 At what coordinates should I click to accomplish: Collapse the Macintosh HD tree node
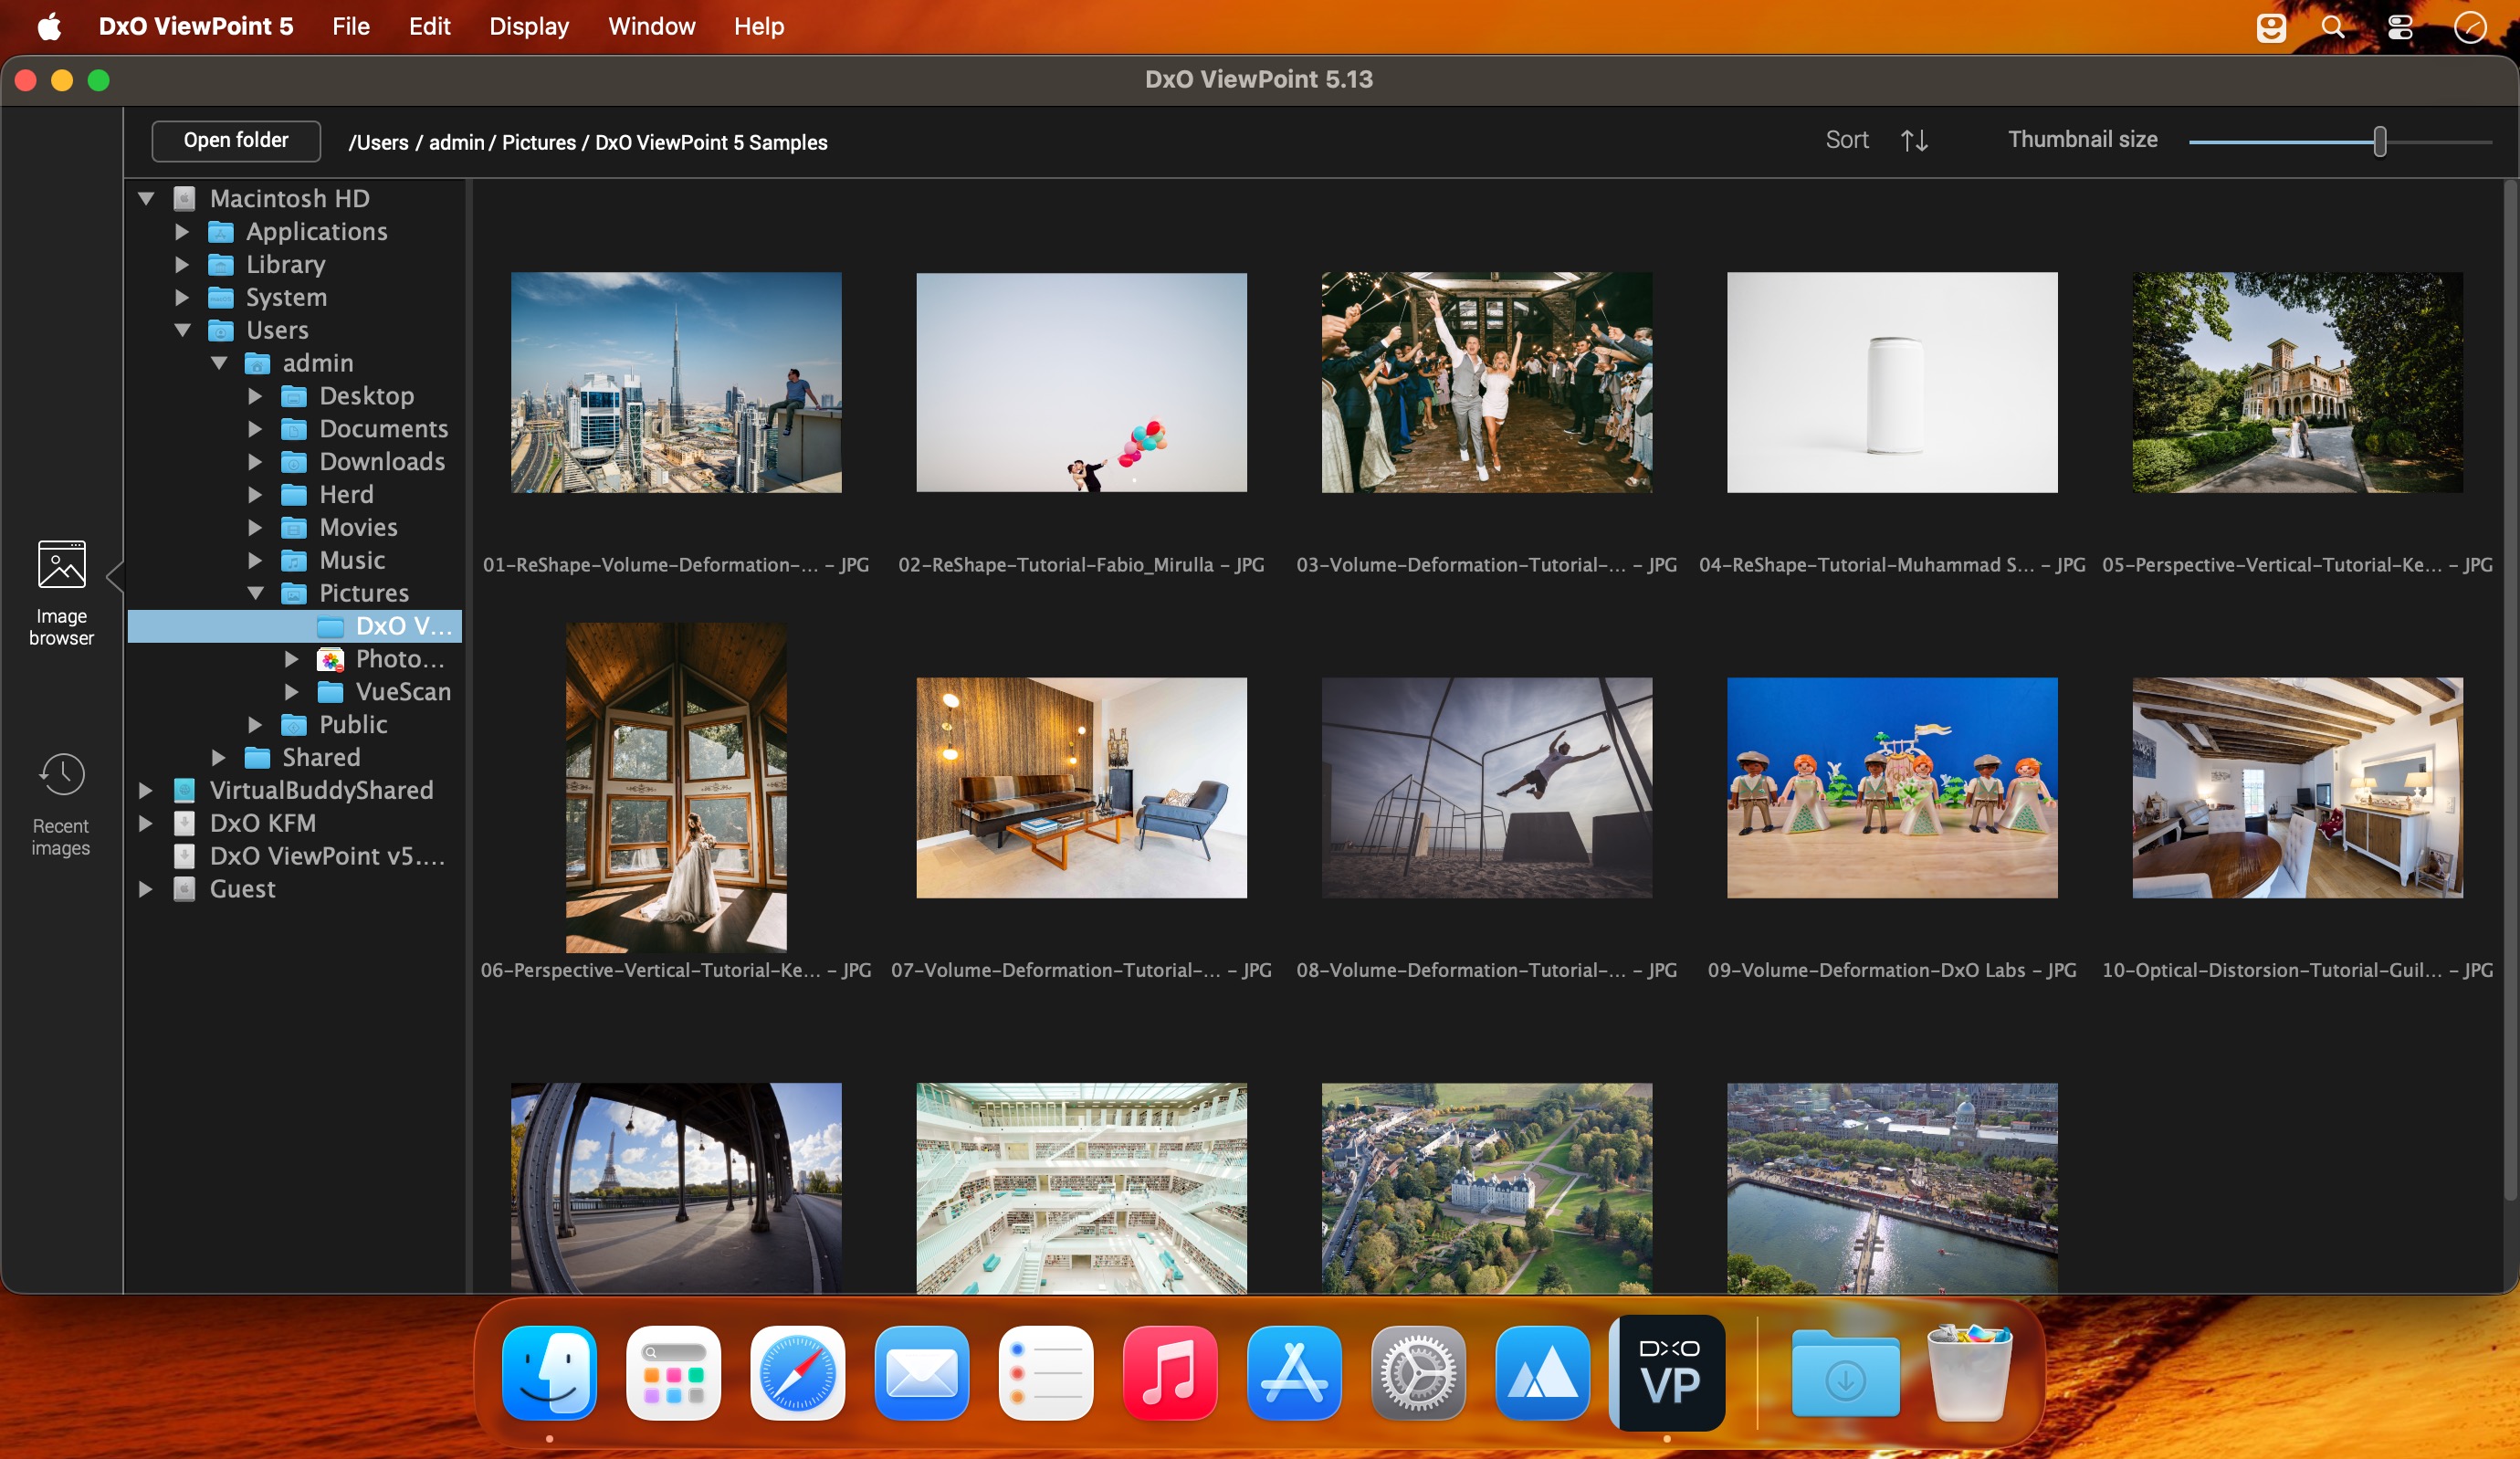click(x=146, y=198)
